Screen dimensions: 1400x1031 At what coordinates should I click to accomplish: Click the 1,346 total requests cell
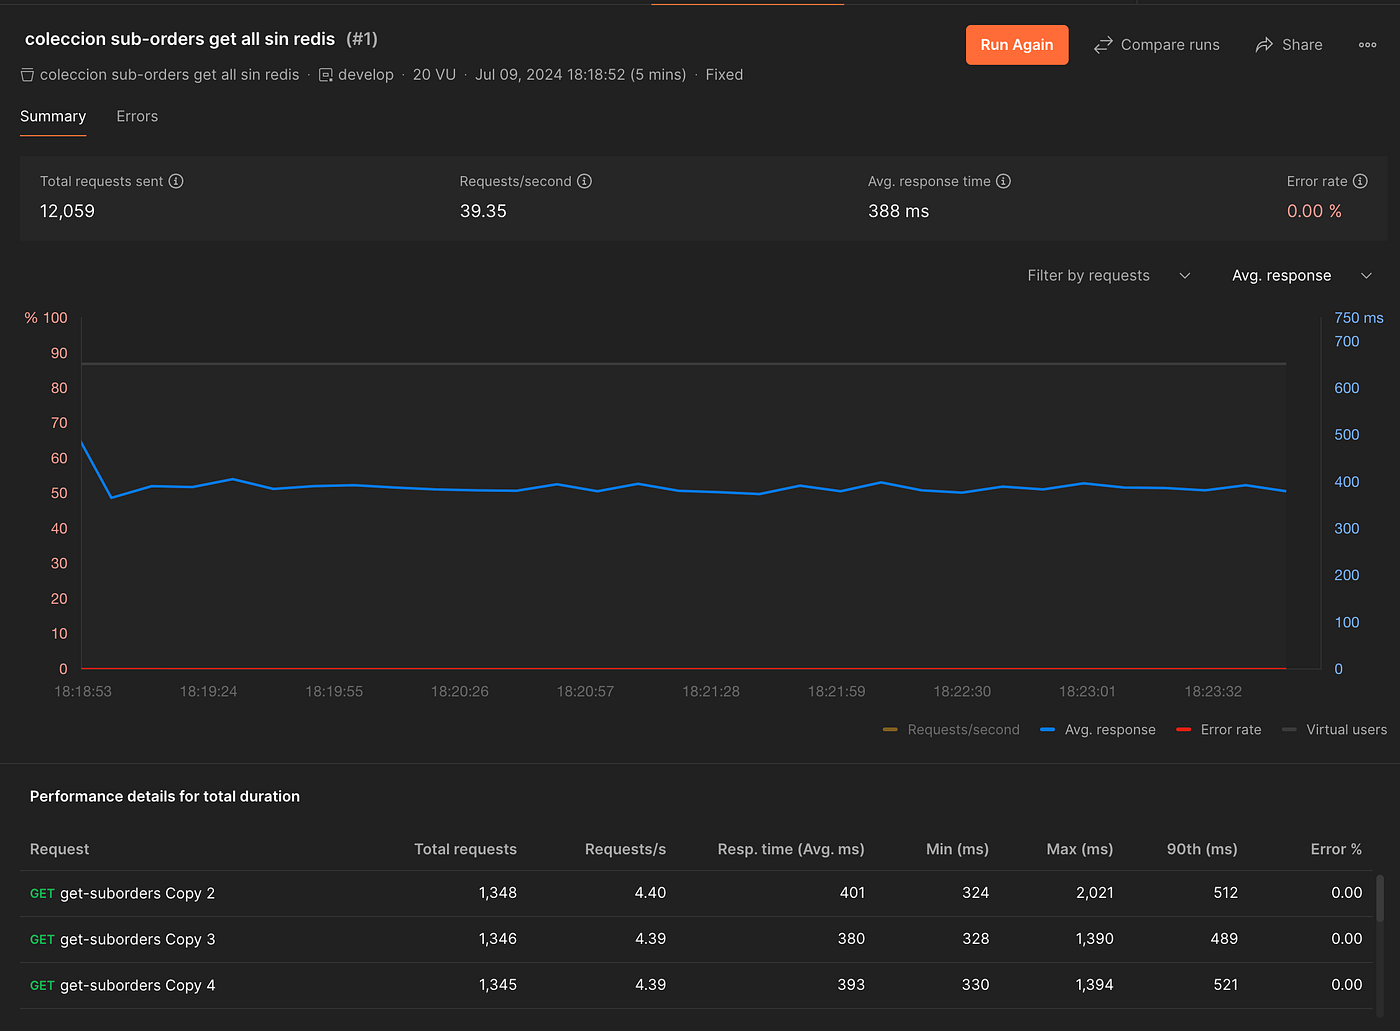(x=497, y=939)
